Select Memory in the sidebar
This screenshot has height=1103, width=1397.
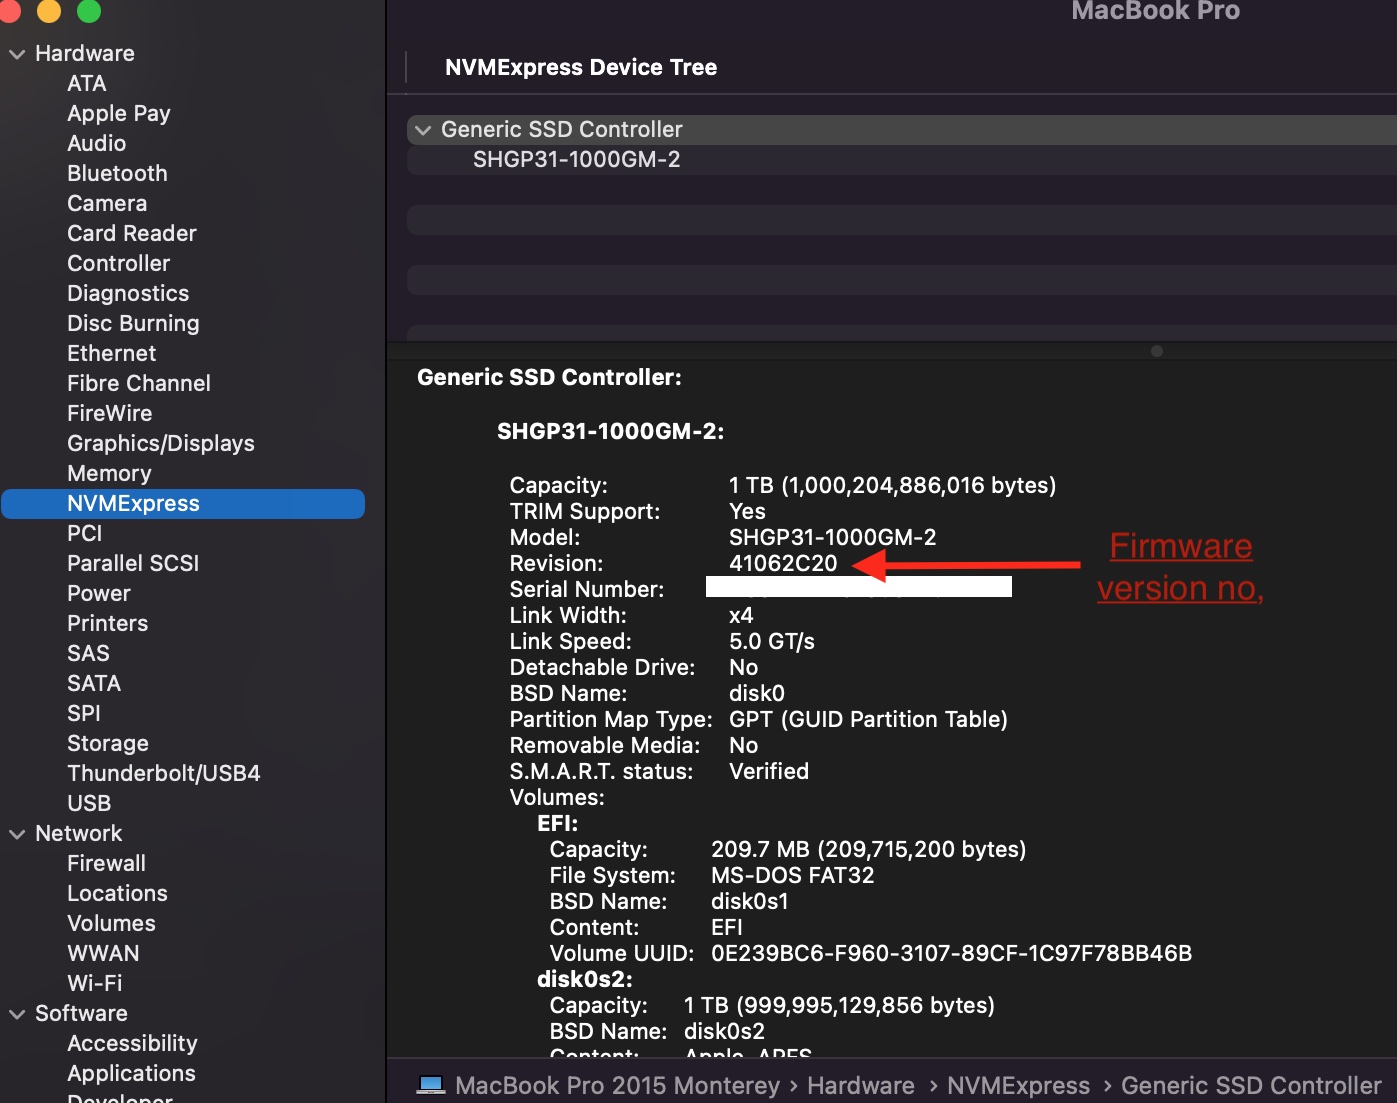click(x=110, y=474)
